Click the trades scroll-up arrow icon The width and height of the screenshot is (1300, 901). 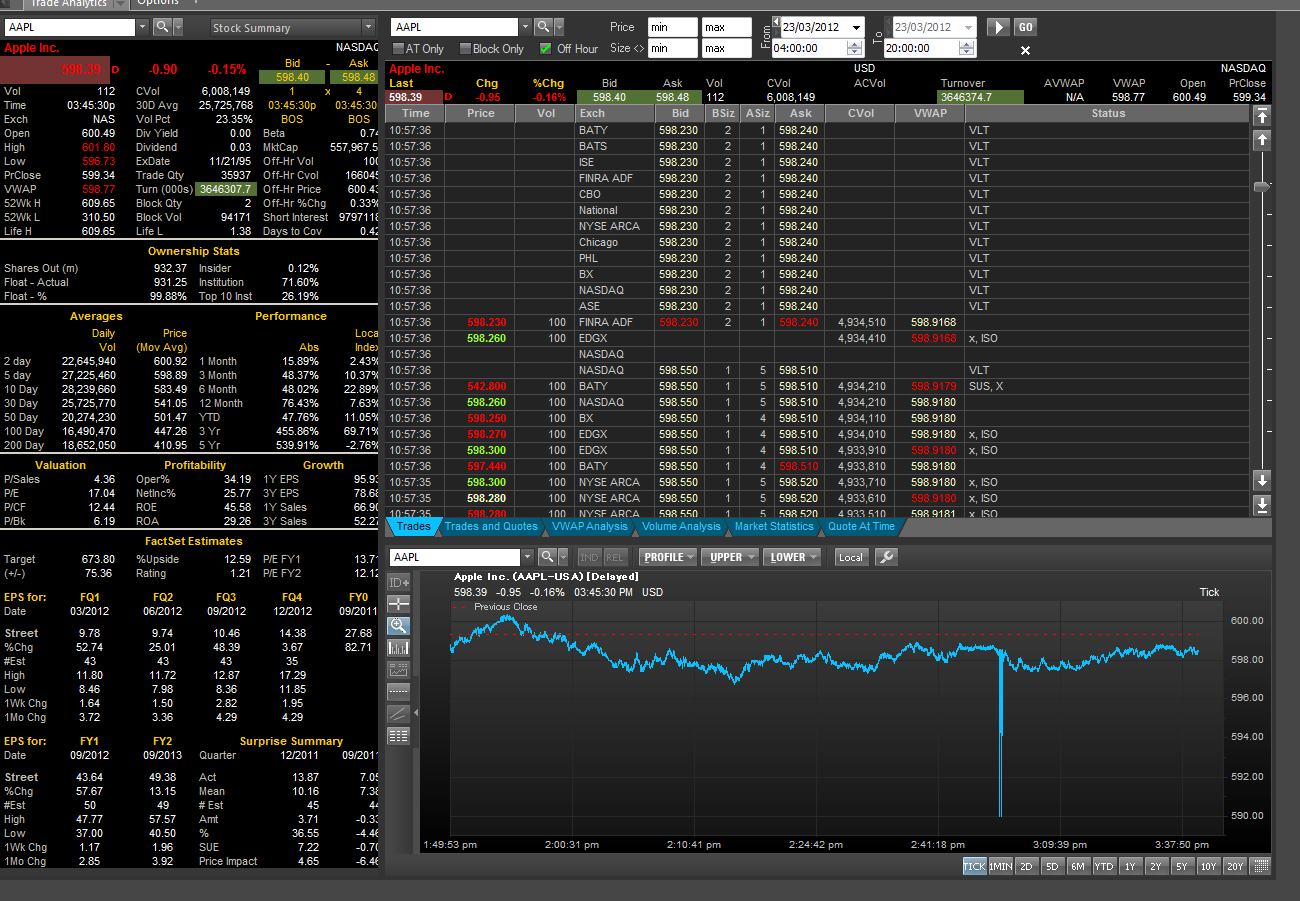click(x=1262, y=141)
